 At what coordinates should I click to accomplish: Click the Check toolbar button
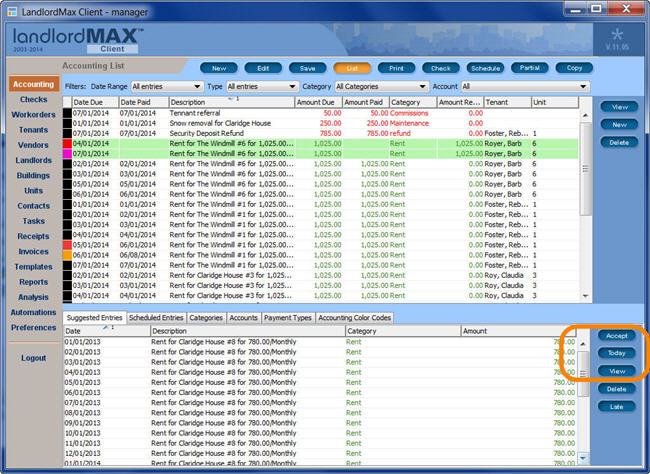coord(441,68)
